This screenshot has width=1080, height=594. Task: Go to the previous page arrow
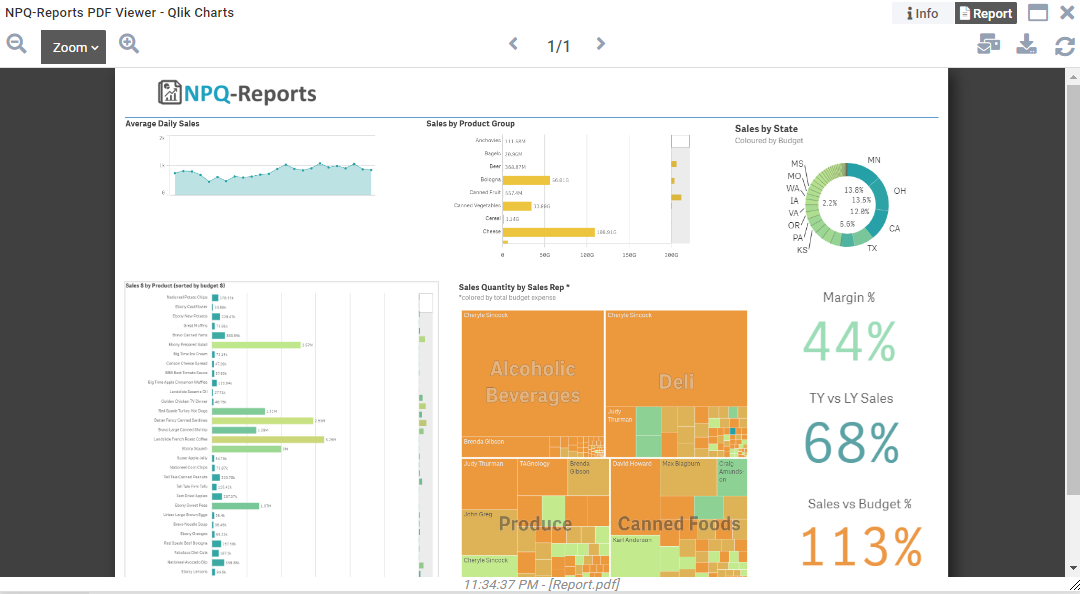(513, 44)
